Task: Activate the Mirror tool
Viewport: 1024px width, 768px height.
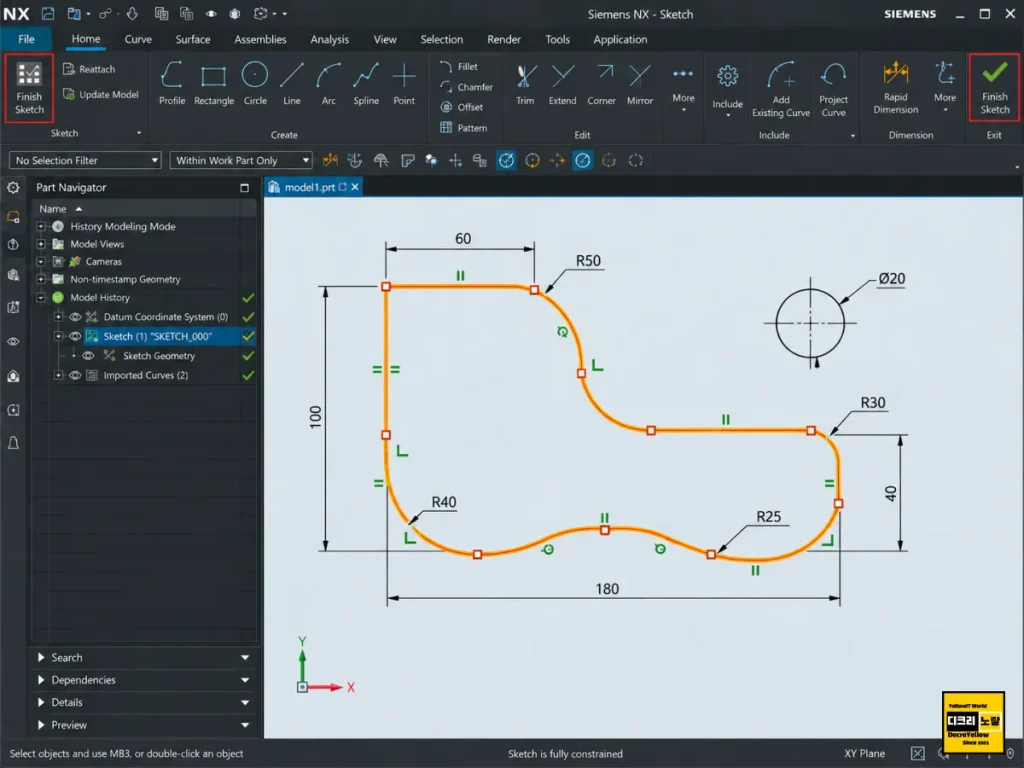Action: tap(640, 84)
